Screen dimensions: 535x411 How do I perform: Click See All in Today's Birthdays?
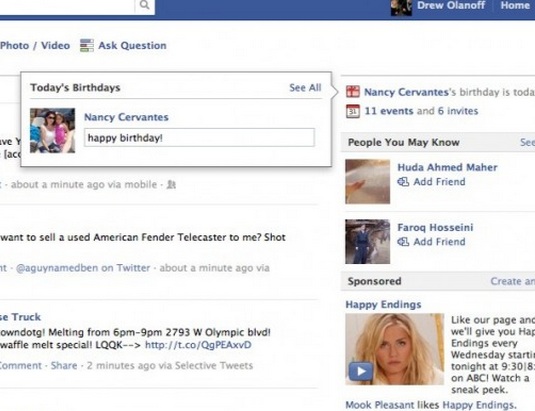pos(305,88)
